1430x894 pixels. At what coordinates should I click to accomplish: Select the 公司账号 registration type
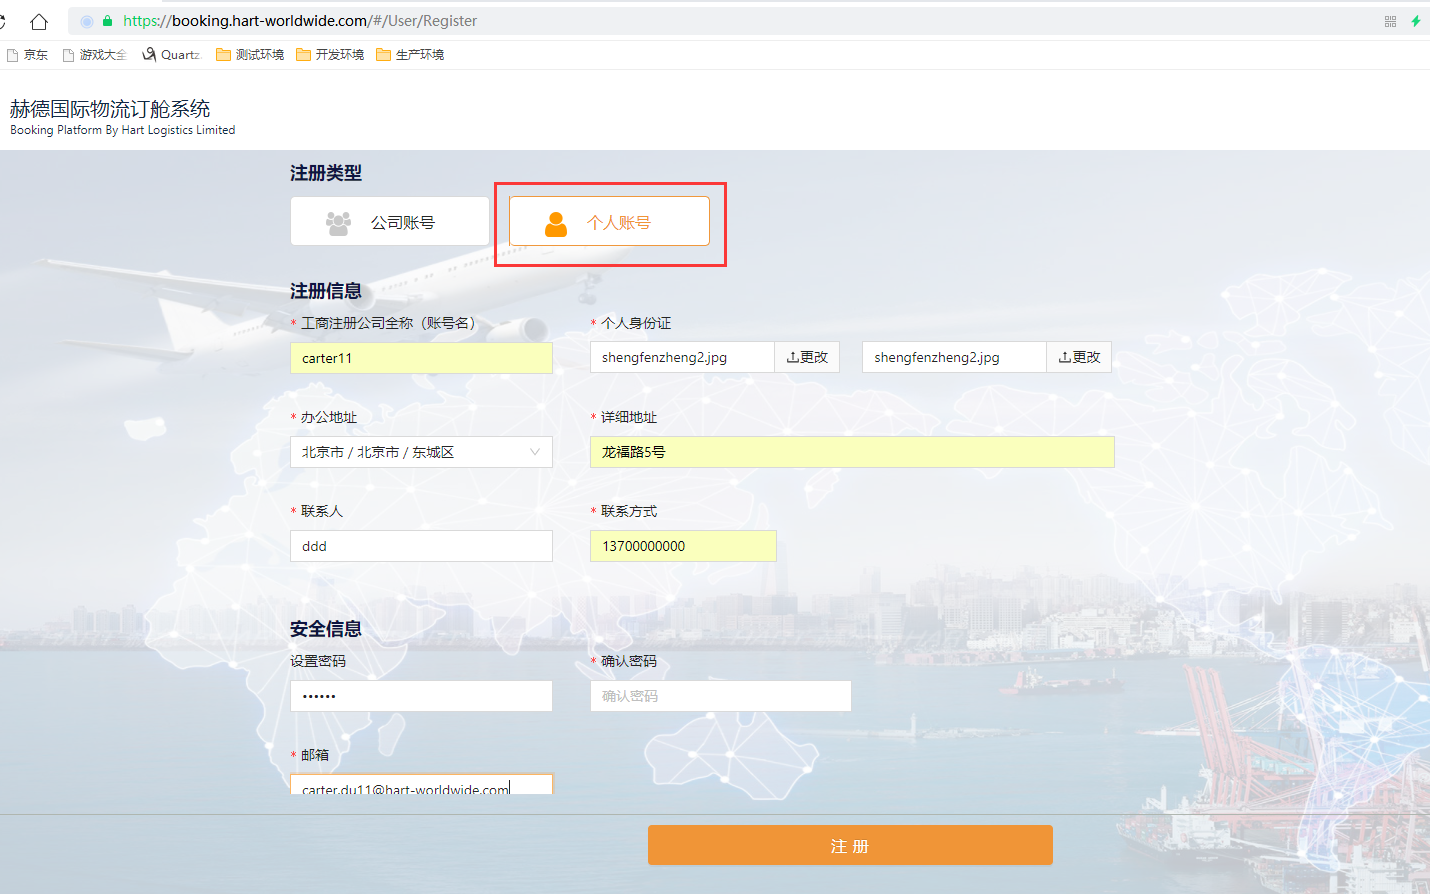click(x=390, y=222)
